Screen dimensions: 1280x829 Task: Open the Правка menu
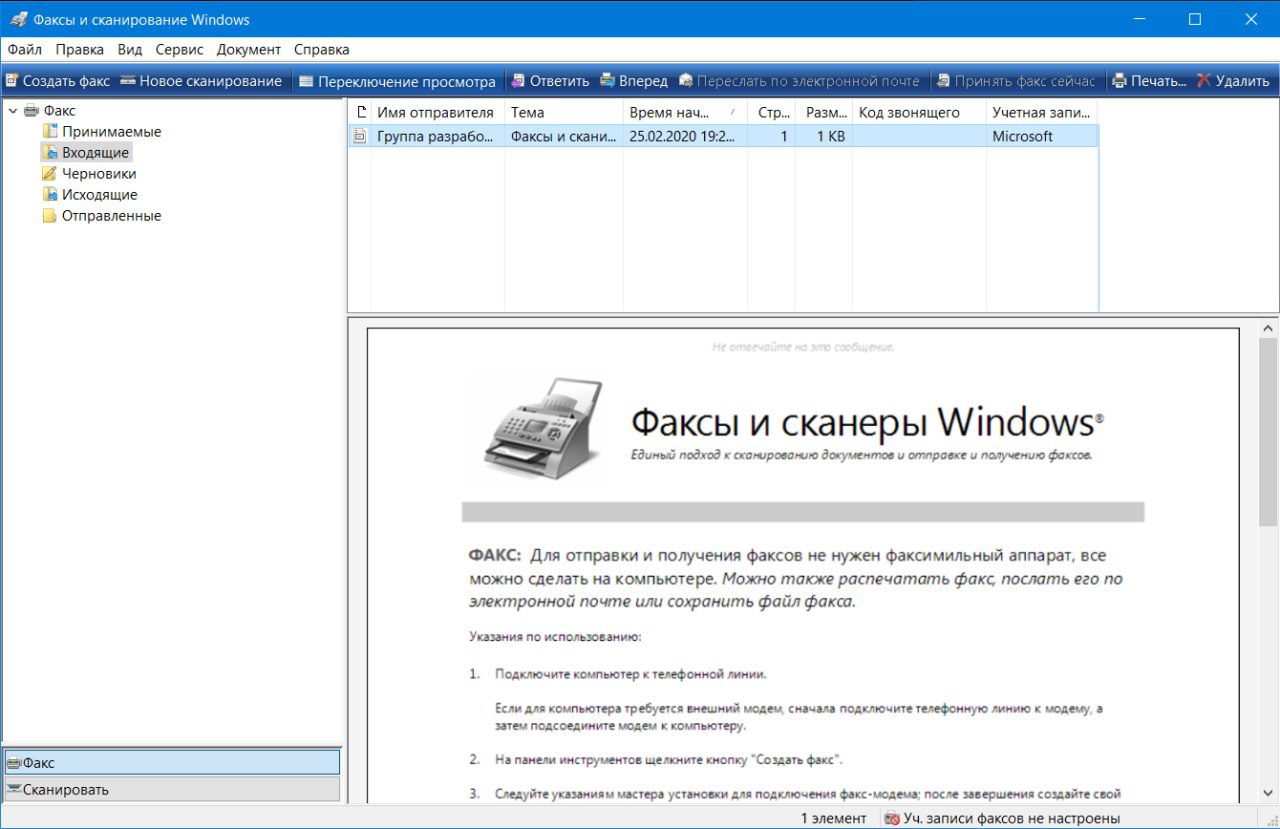click(80, 49)
